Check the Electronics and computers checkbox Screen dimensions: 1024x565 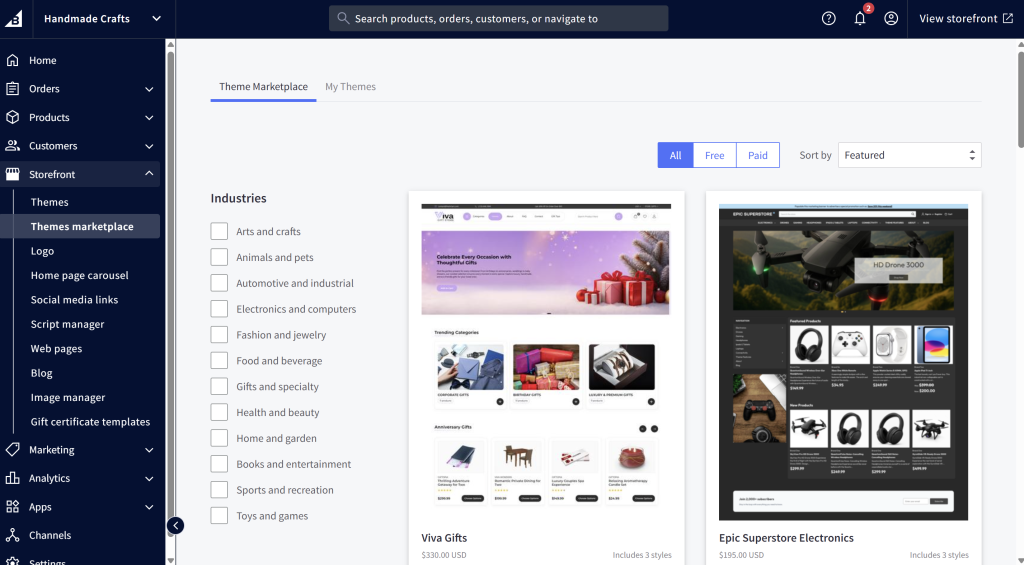pyautogui.click(x=219, y=309)
